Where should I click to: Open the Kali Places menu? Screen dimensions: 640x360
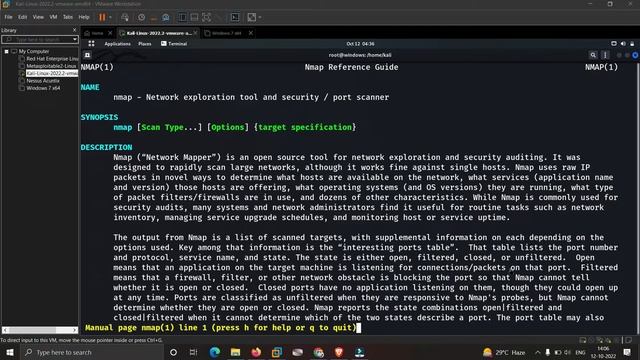tap(144, 44)
